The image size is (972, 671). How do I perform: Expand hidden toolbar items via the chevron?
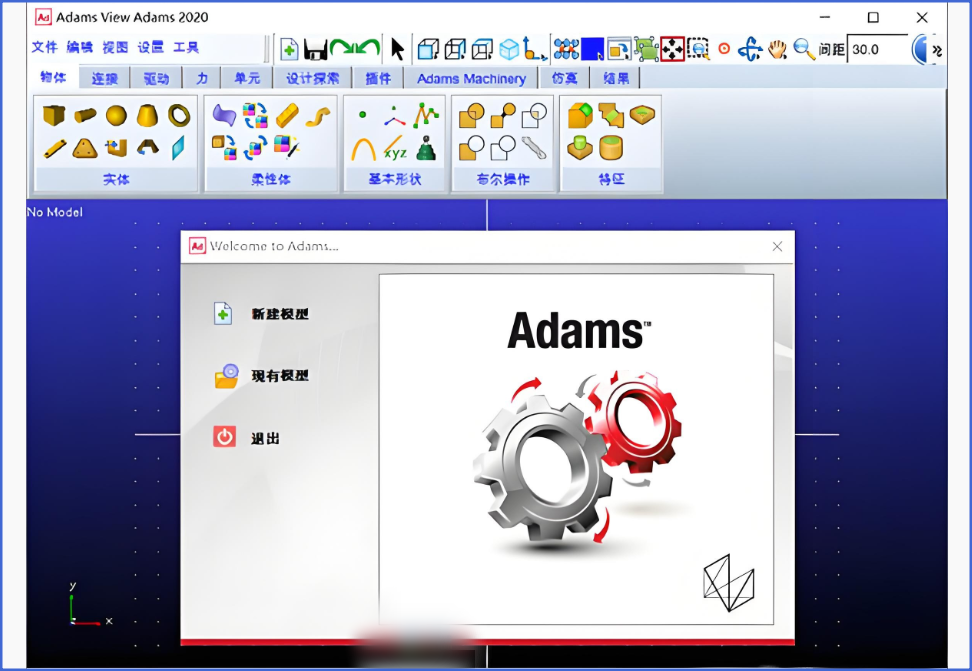click(x=936, y=48)
